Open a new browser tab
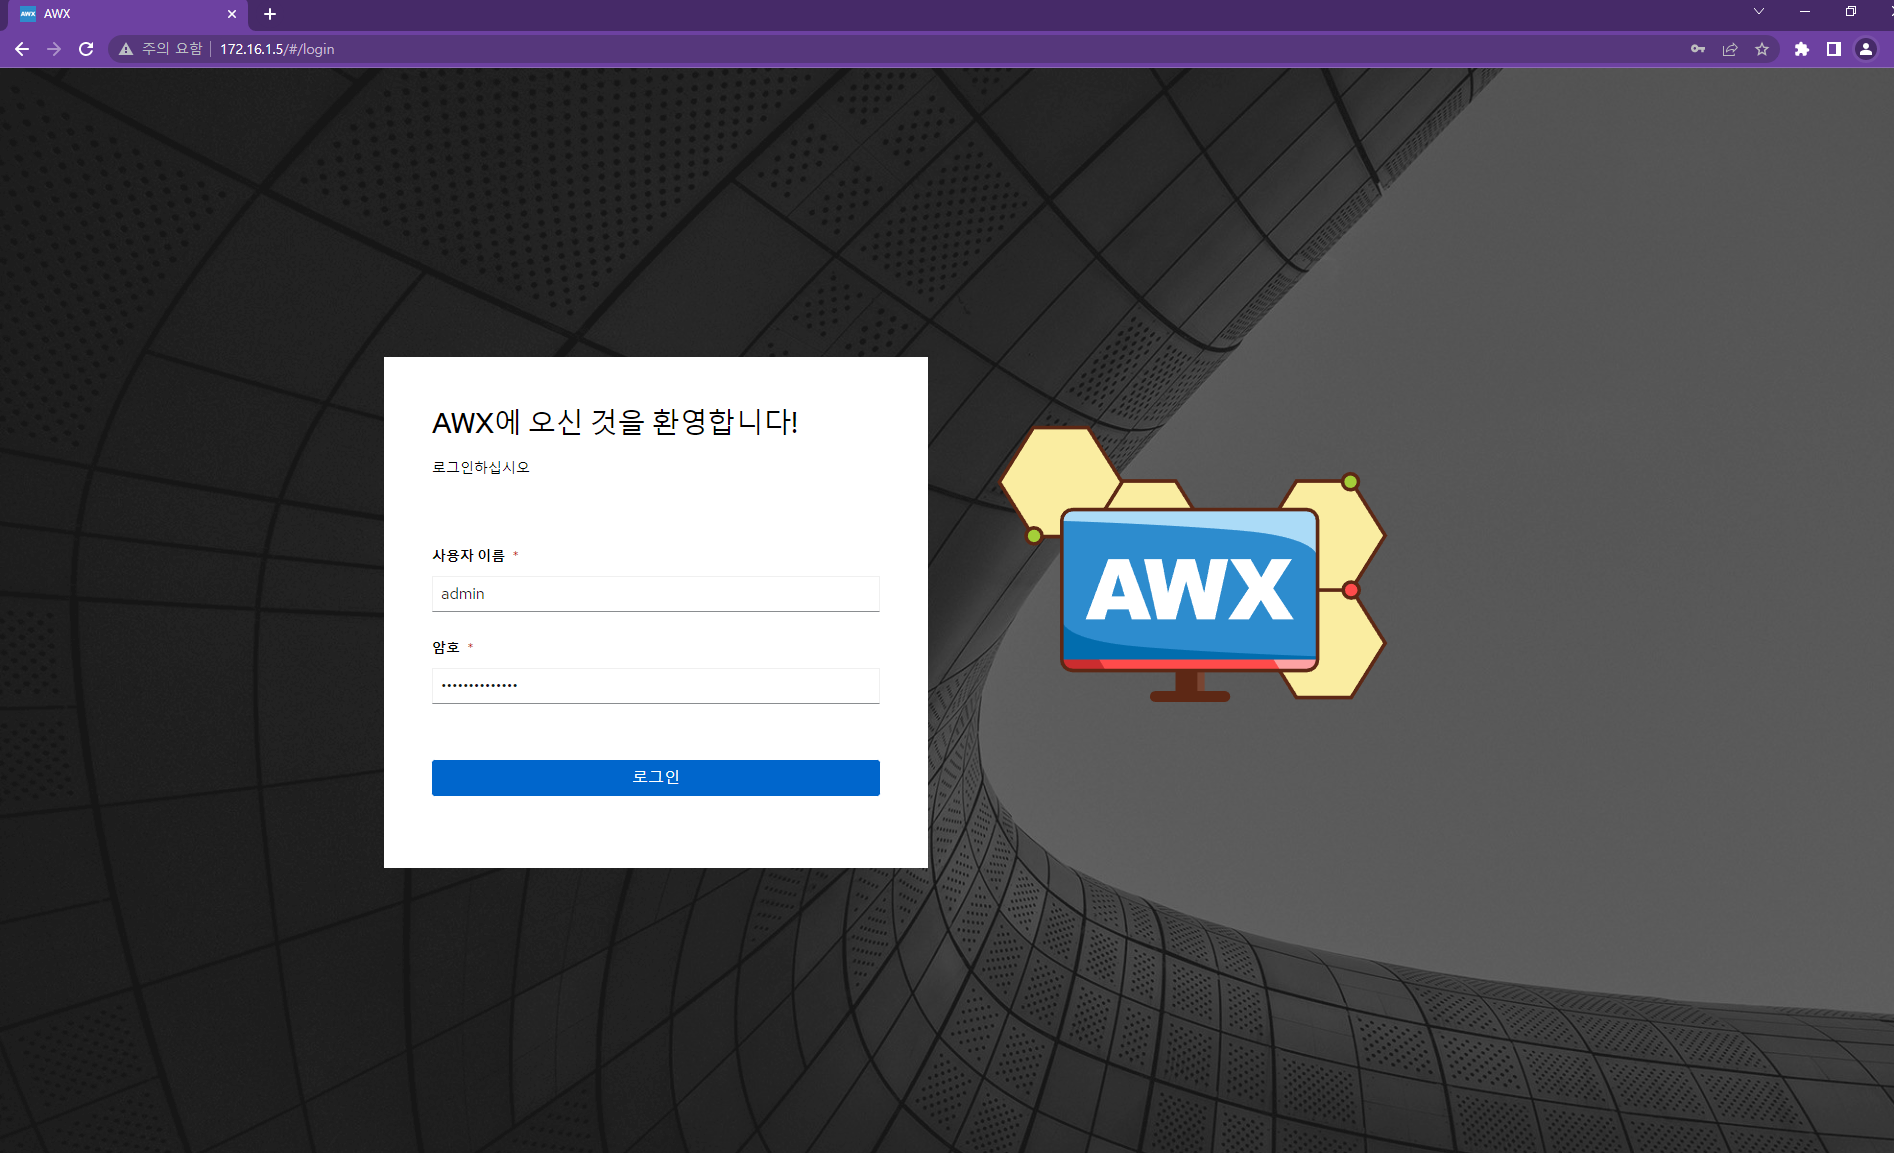The width and height of the screenshot is (1894, 1153). pyautogui.click(x=270, y=14)
